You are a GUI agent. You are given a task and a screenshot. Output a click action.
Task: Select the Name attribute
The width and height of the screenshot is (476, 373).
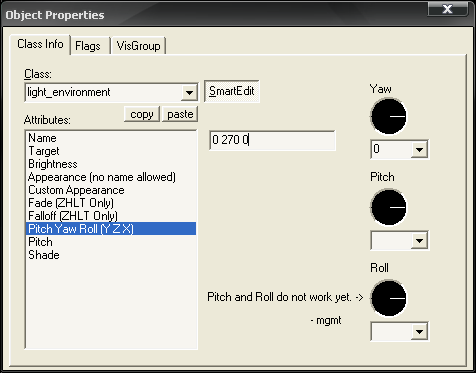tap(111, 138)
